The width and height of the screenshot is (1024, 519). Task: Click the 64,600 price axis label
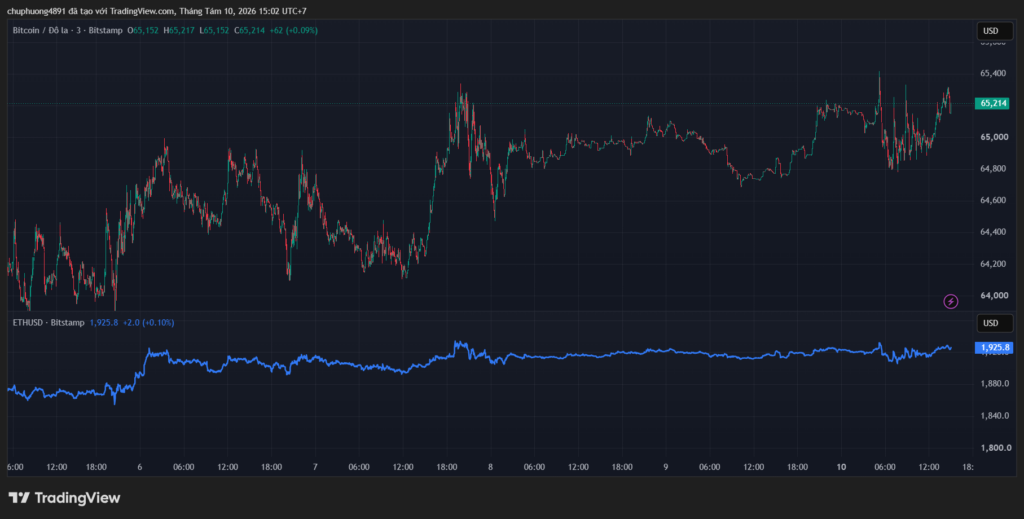993,200
